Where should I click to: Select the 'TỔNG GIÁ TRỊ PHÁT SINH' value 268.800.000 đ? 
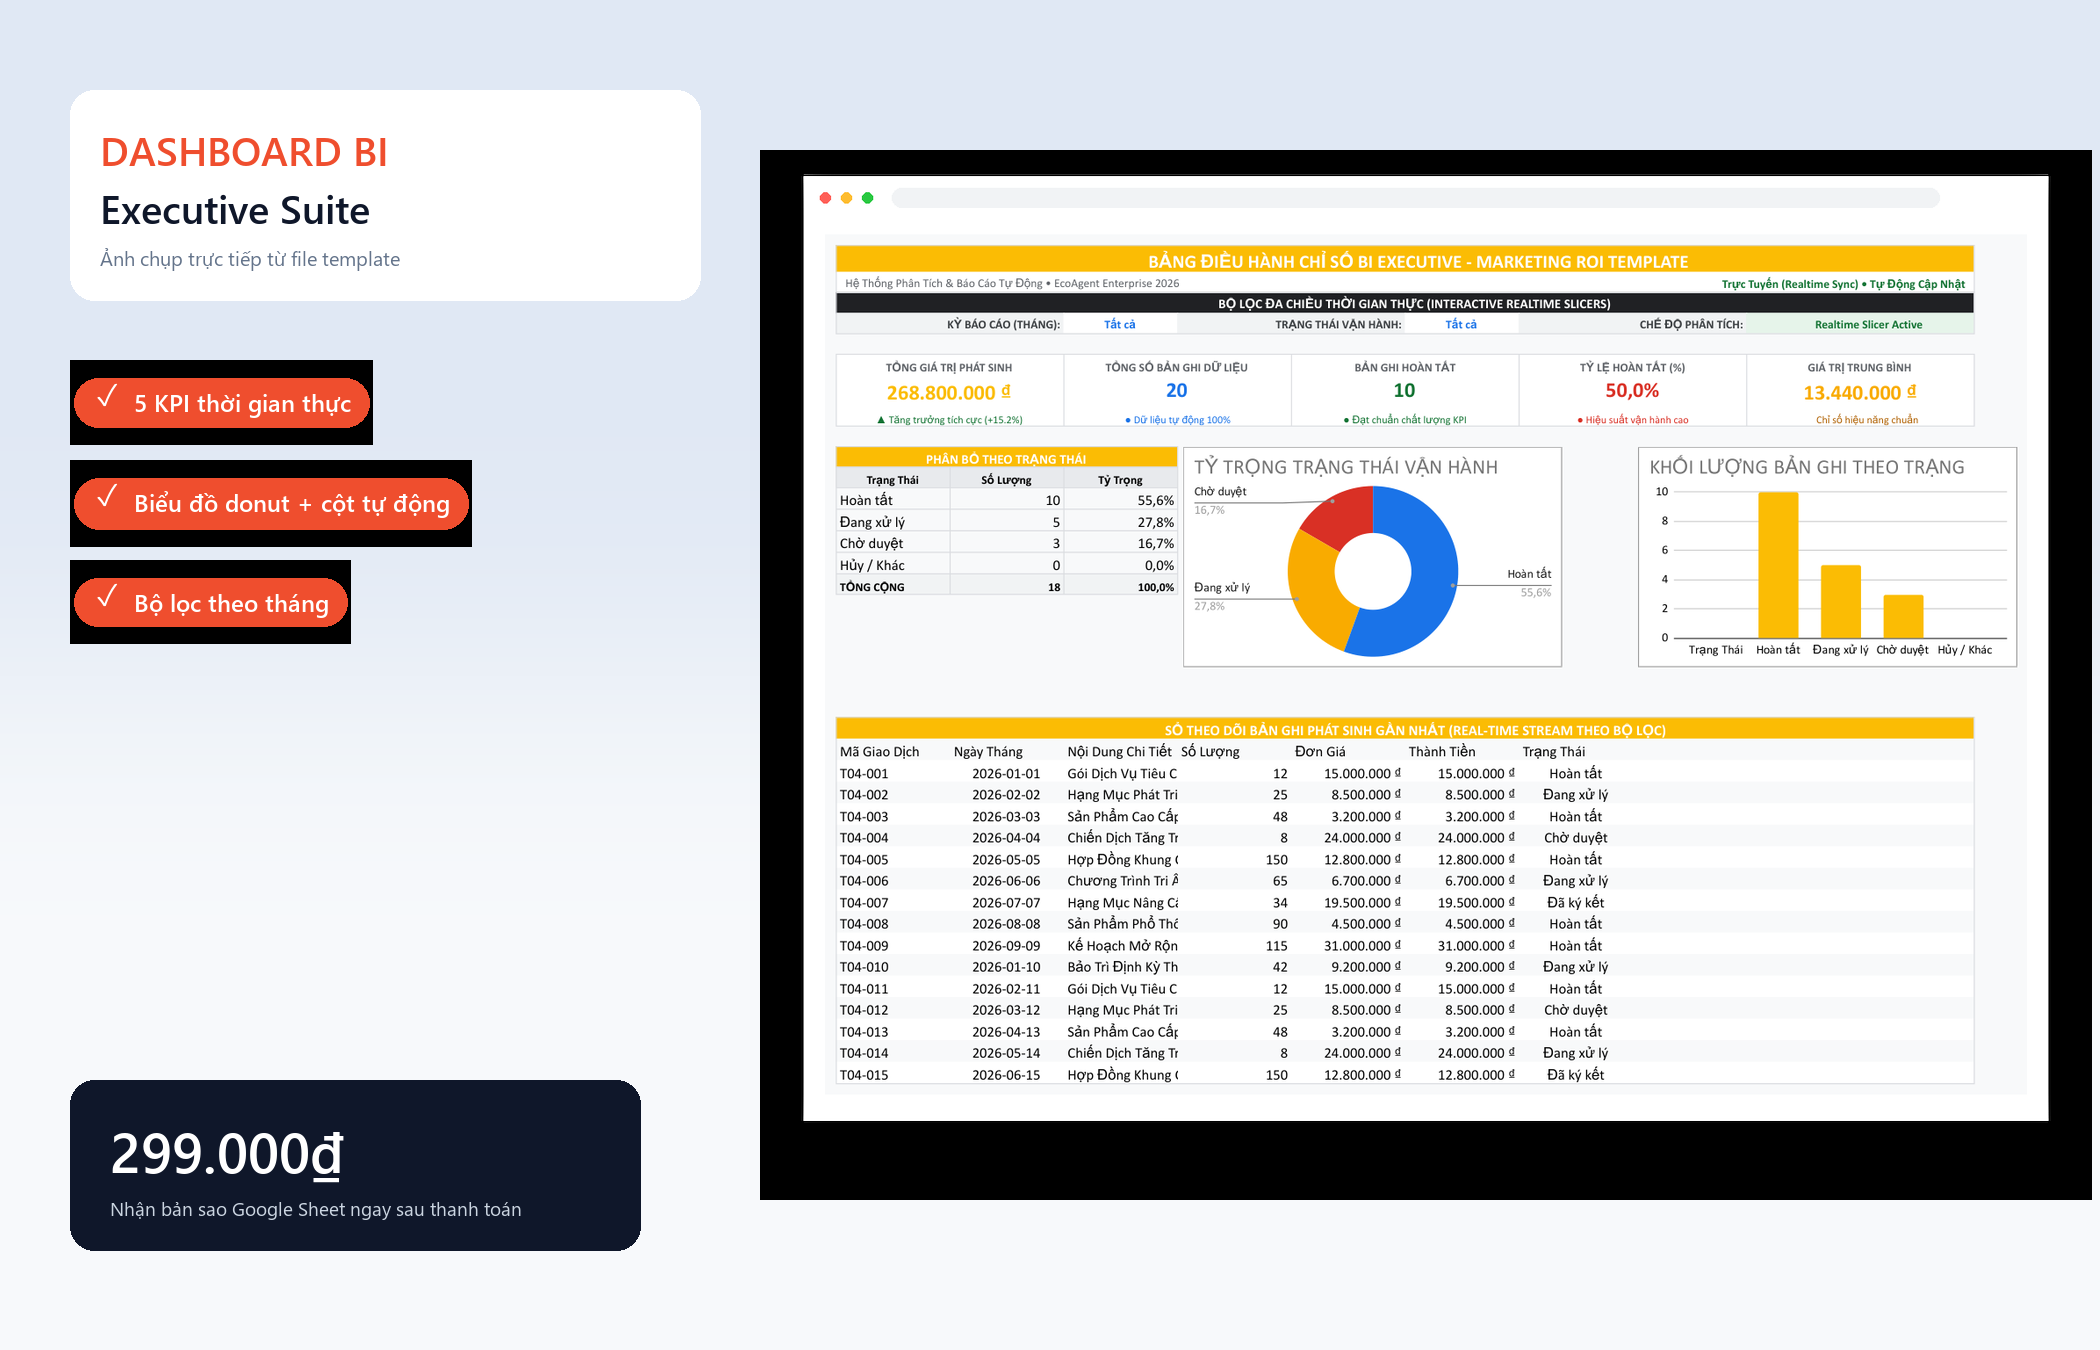(x=948, y=393)
